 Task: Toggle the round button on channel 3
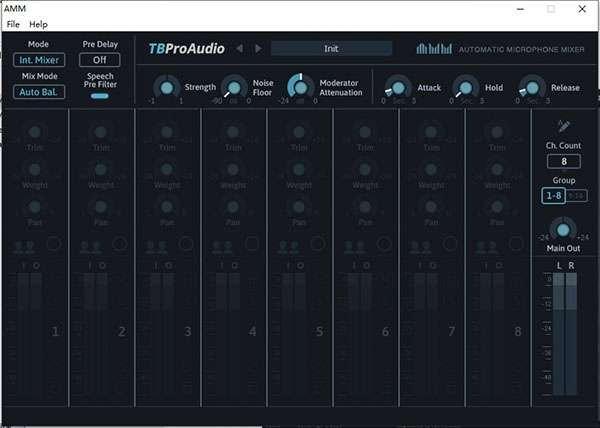pyautogui.click(x=186, y=244)
